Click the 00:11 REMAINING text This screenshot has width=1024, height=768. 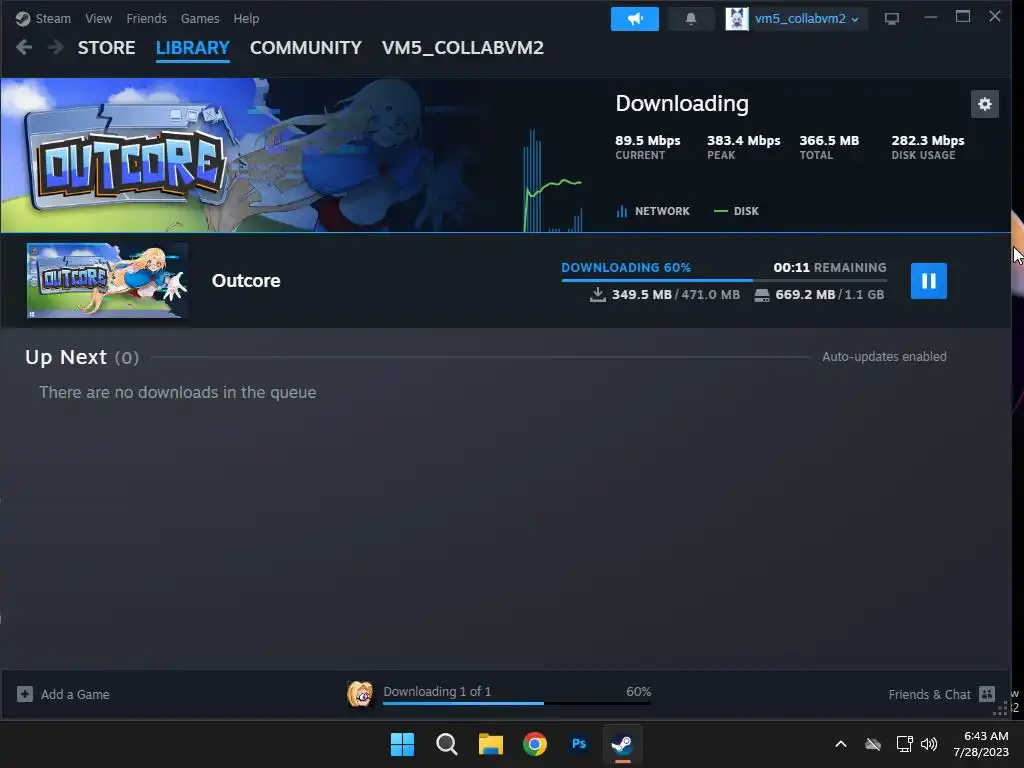coord(829,267)
